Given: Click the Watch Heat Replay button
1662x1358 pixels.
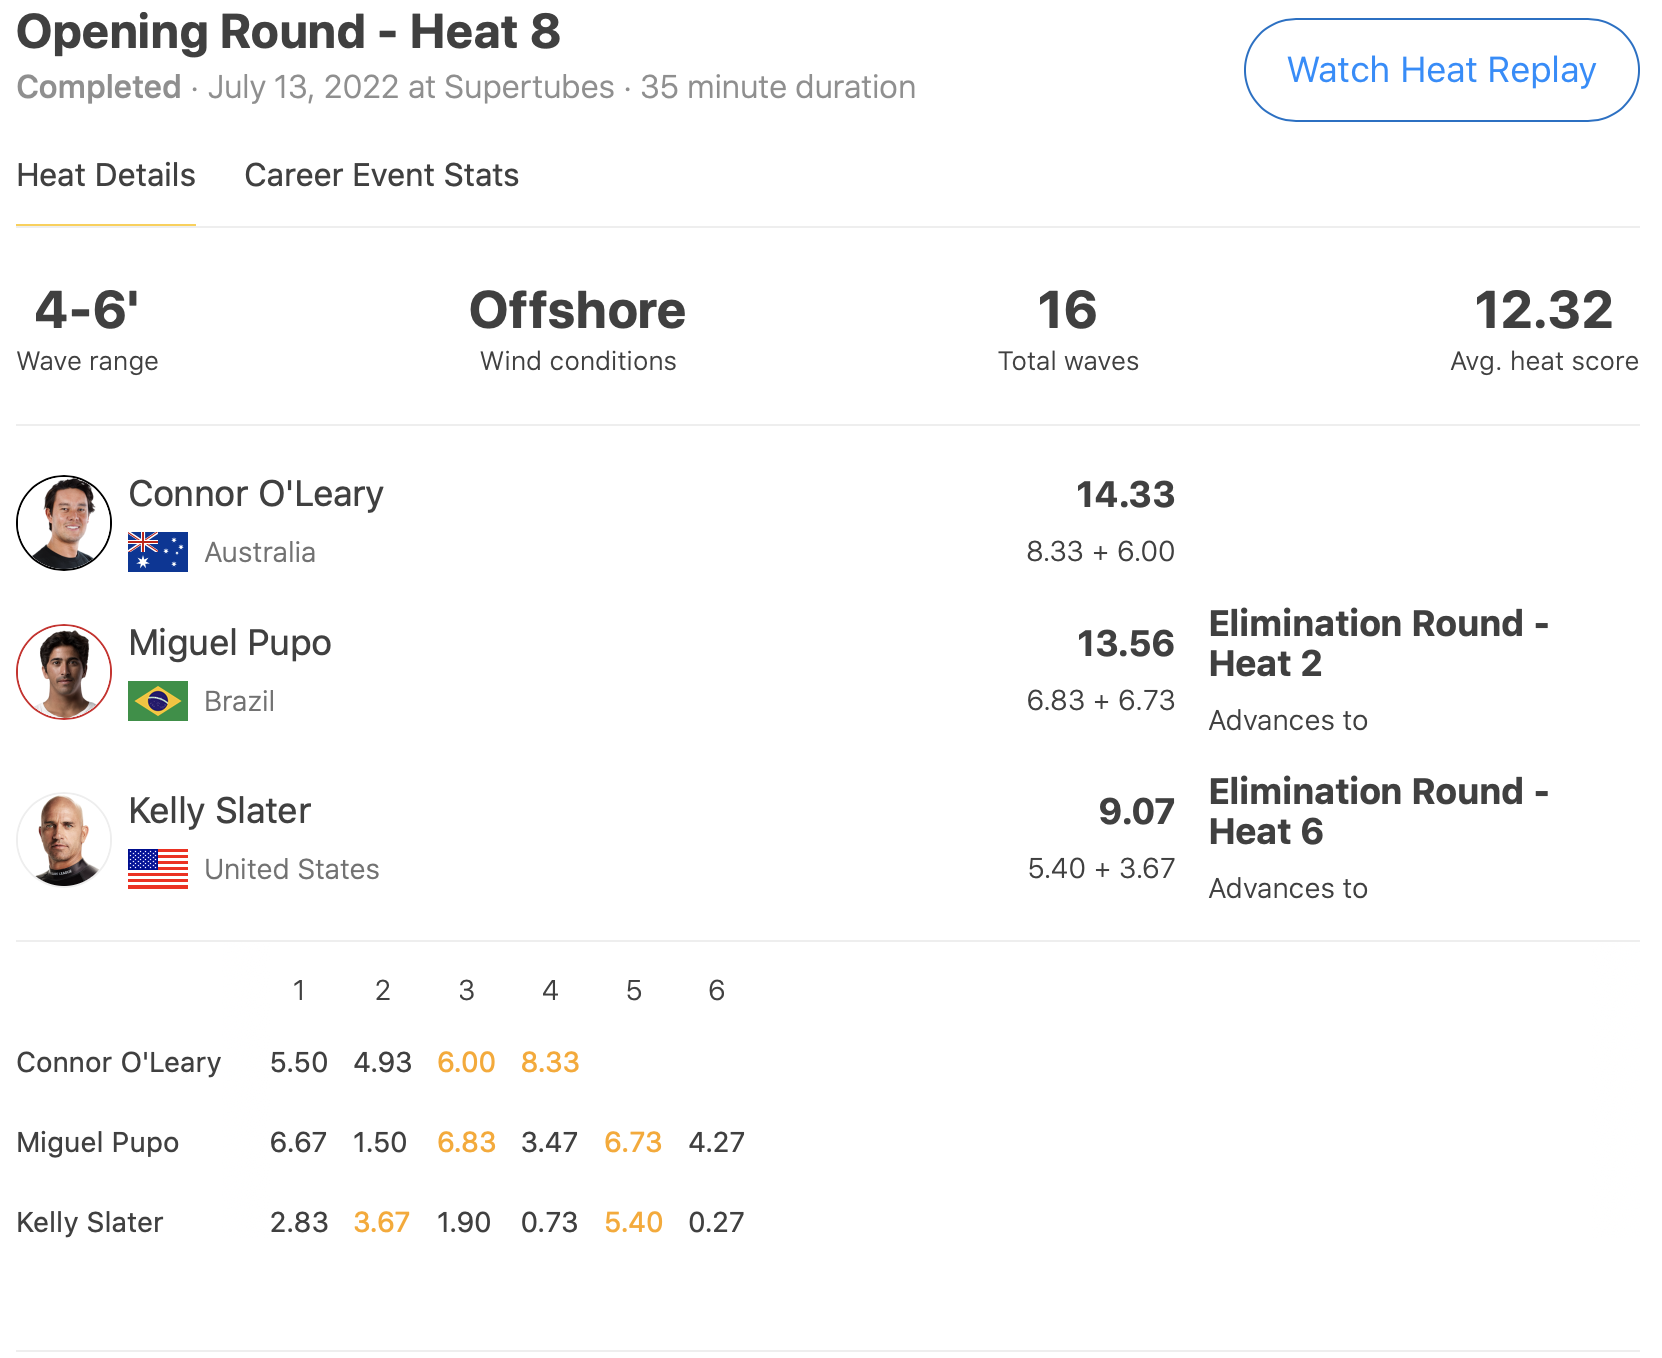Looking at the screenshot, I should (1440, 70).
